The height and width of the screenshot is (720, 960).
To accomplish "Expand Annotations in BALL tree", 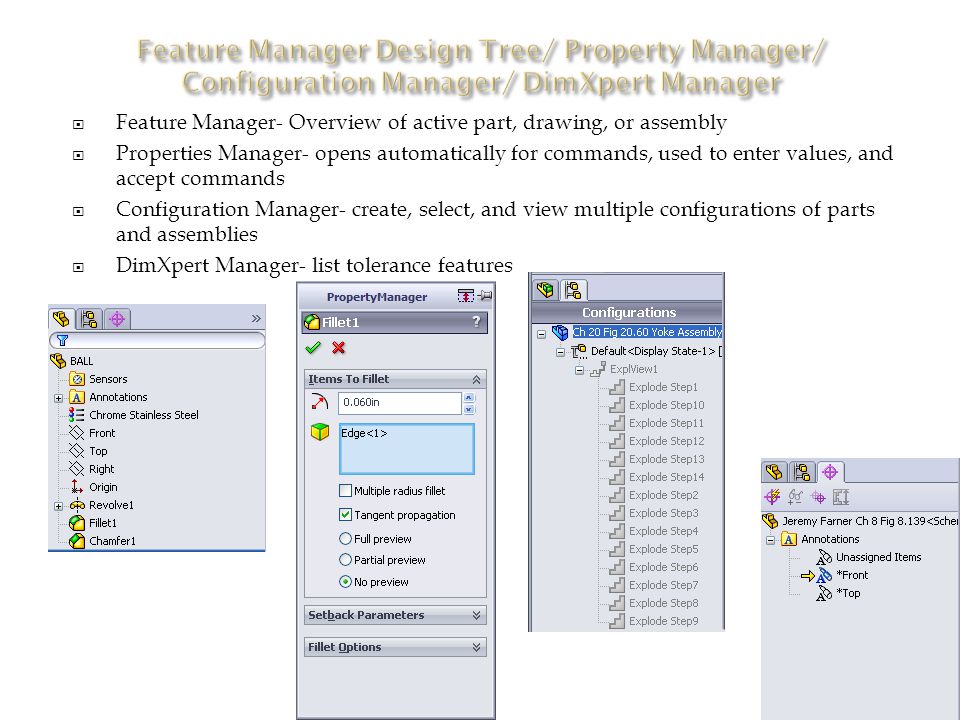I will click(58, 398).
